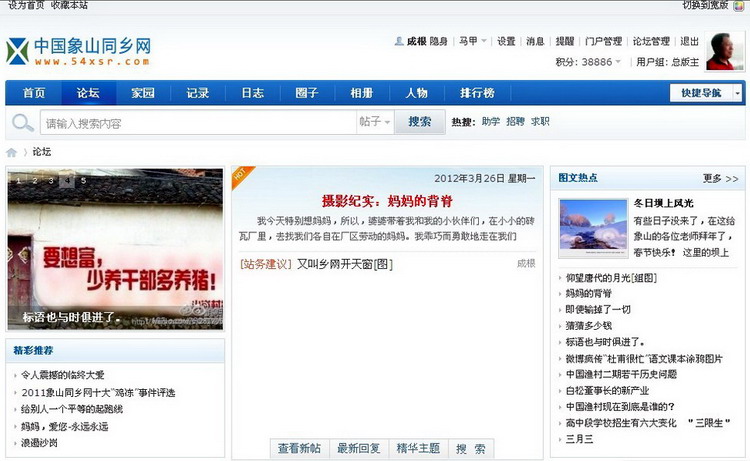Select slideshow indicator number 1
This screenshot has width=750, height=461.
pyautogui.click(x=19, y=181)
